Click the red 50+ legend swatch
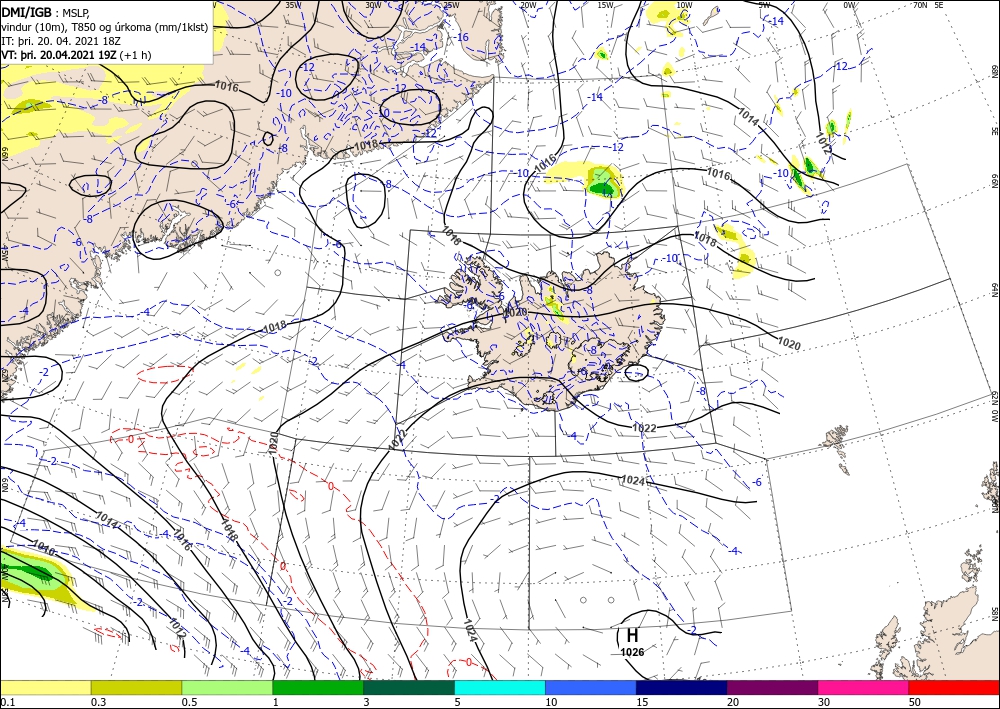 click(x=954, y=687)
